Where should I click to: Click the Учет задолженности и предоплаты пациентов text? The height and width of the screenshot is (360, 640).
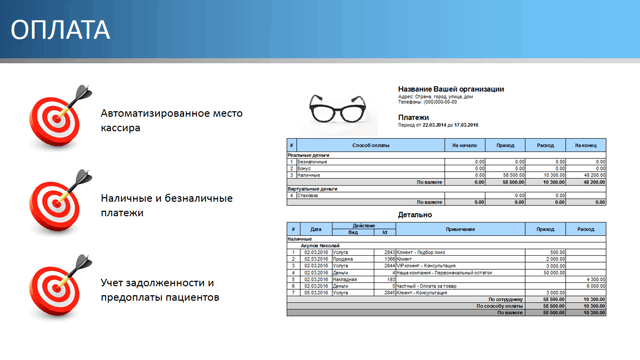tap(160, 290)
